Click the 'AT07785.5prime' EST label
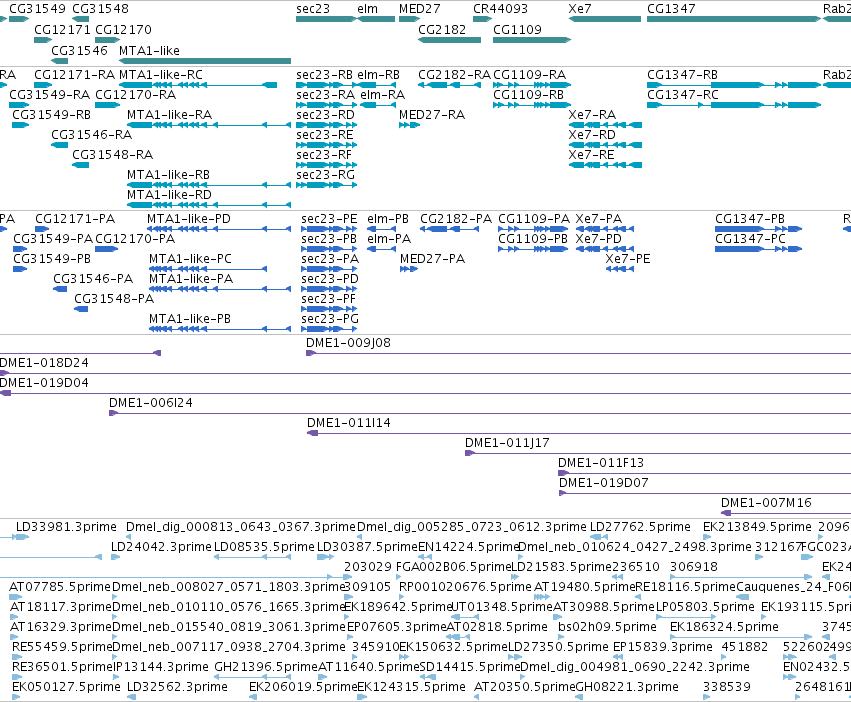Screen dimensions: 851x702 point(60,587)
